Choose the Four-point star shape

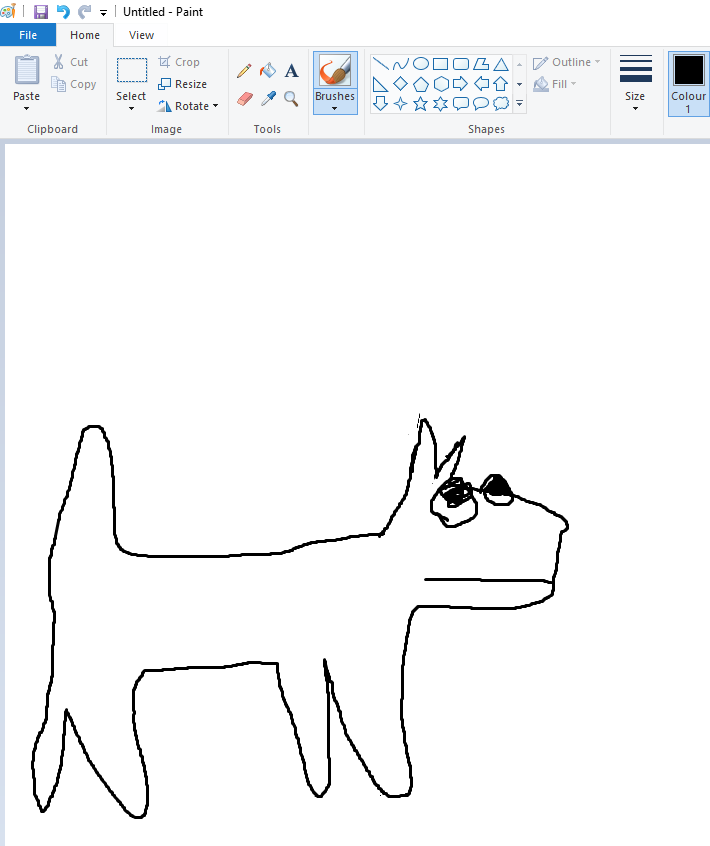[x=401, y=104]
